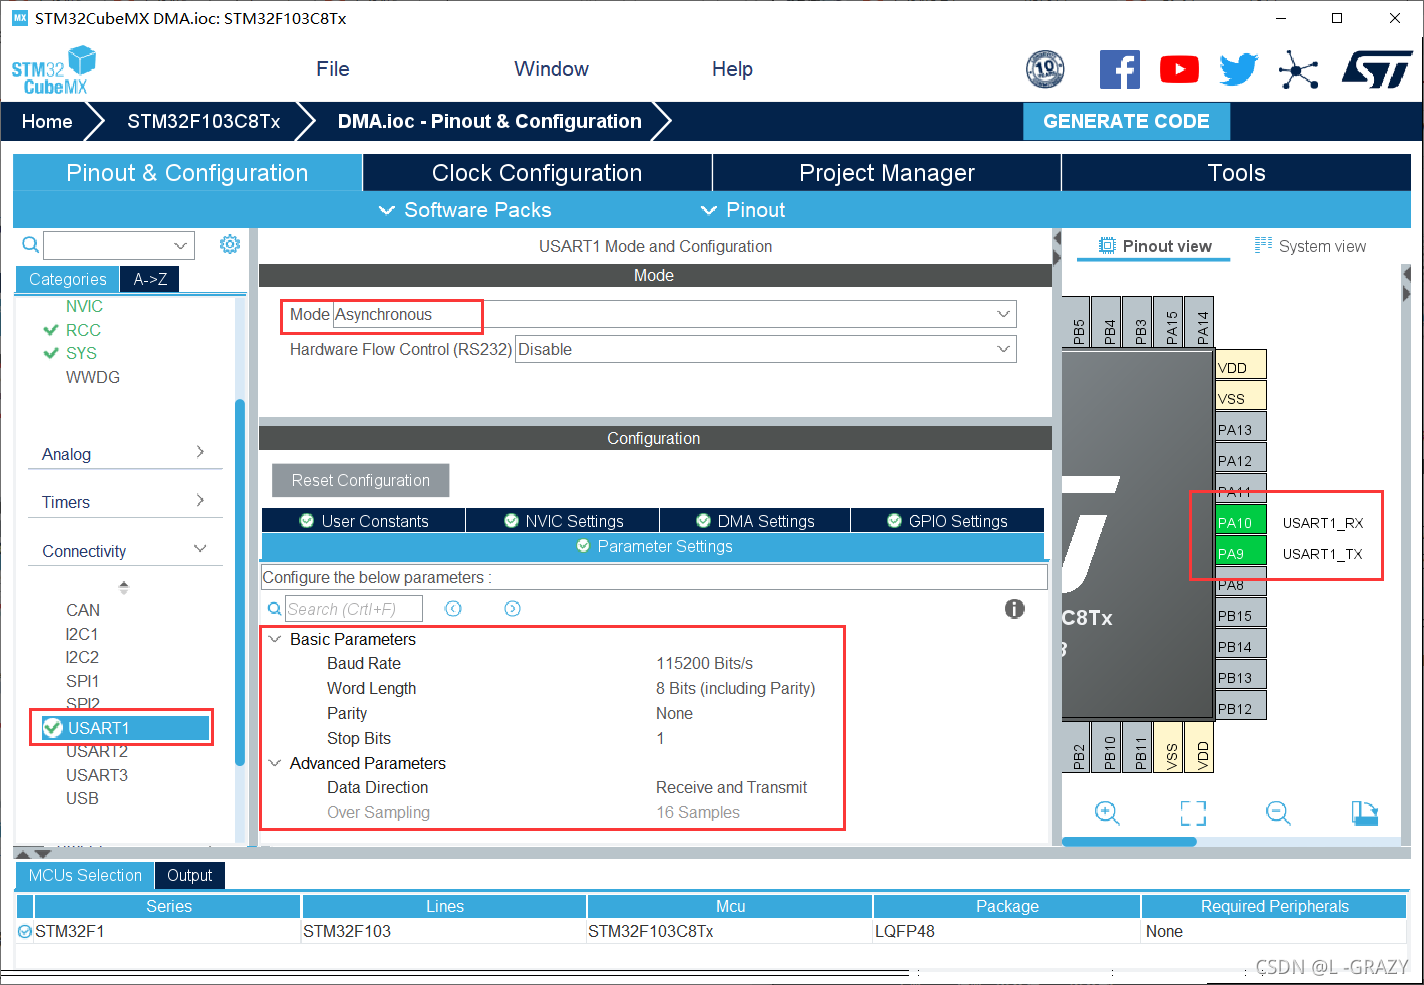
Task: Open the Twitter link icon
Action: click(1238, 69)
